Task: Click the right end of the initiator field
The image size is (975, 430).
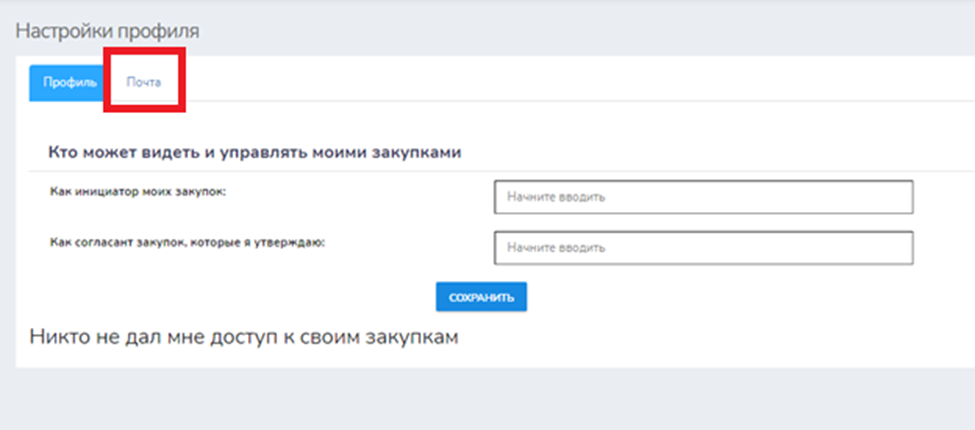Action: 895,197
